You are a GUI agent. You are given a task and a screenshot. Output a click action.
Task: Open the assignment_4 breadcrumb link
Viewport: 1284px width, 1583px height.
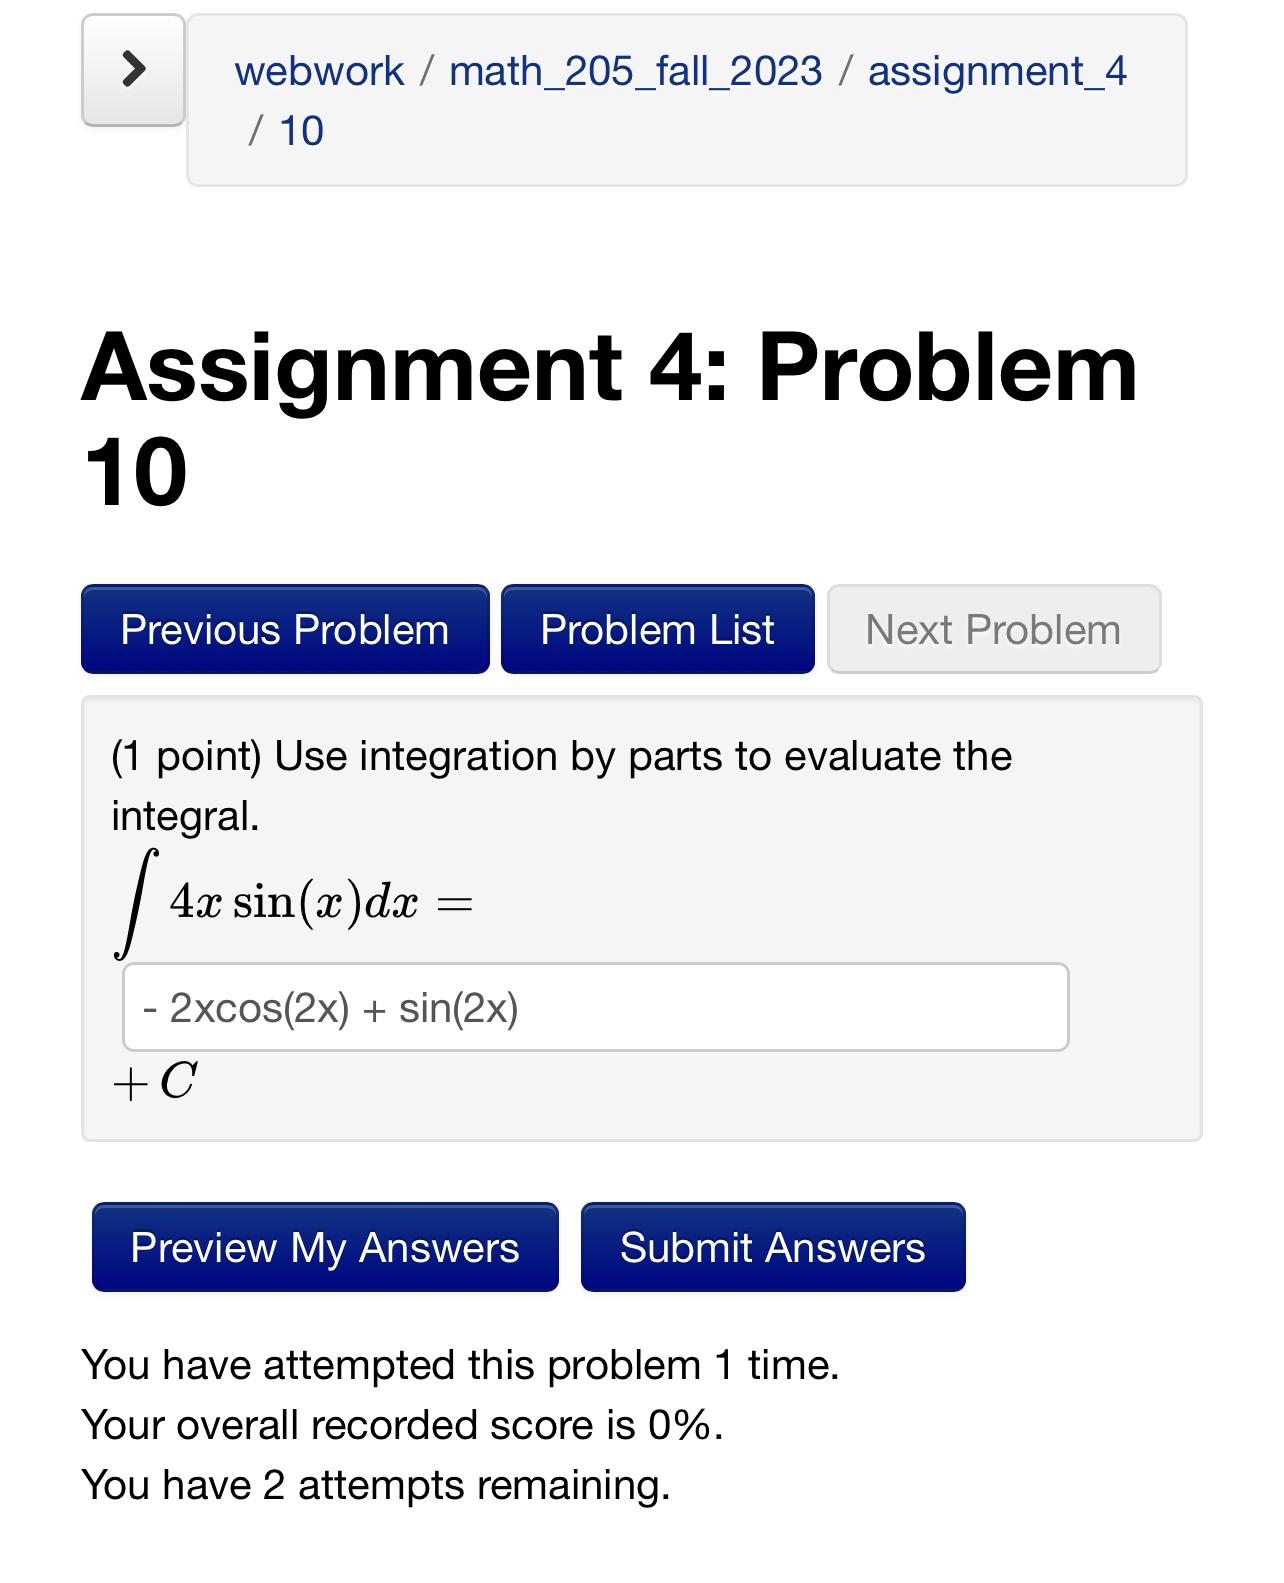997,70
